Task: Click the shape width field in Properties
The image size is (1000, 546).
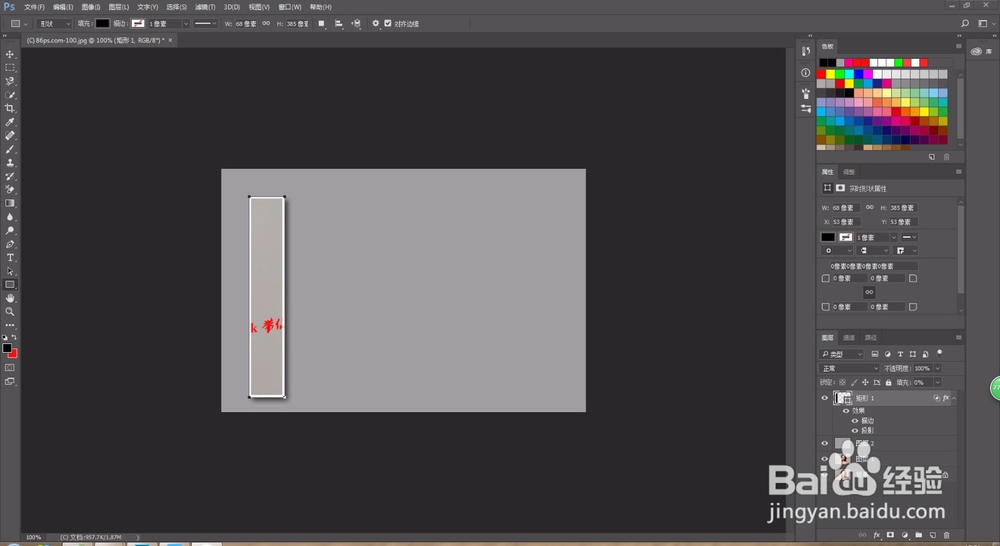Action: (x=846, y=207)
